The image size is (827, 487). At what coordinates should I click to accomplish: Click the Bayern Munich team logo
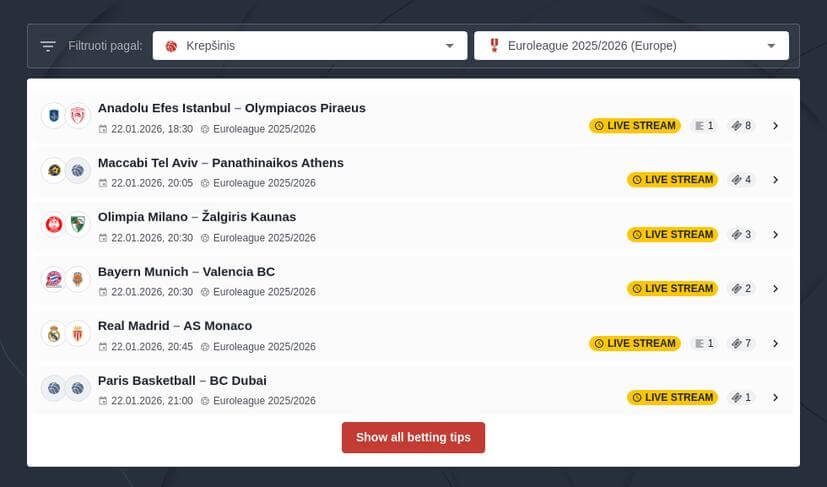pos(53,279)
